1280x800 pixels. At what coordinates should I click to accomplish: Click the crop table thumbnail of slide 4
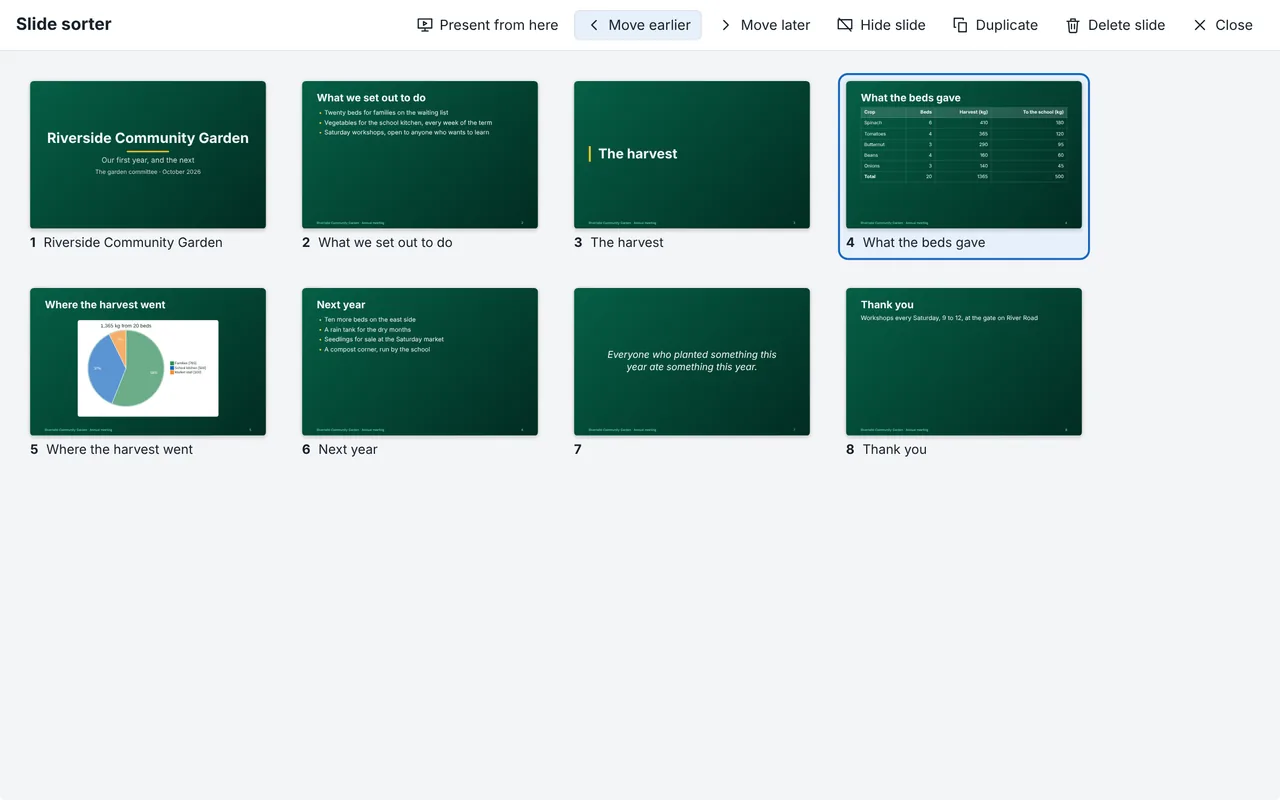coord(964,155)
